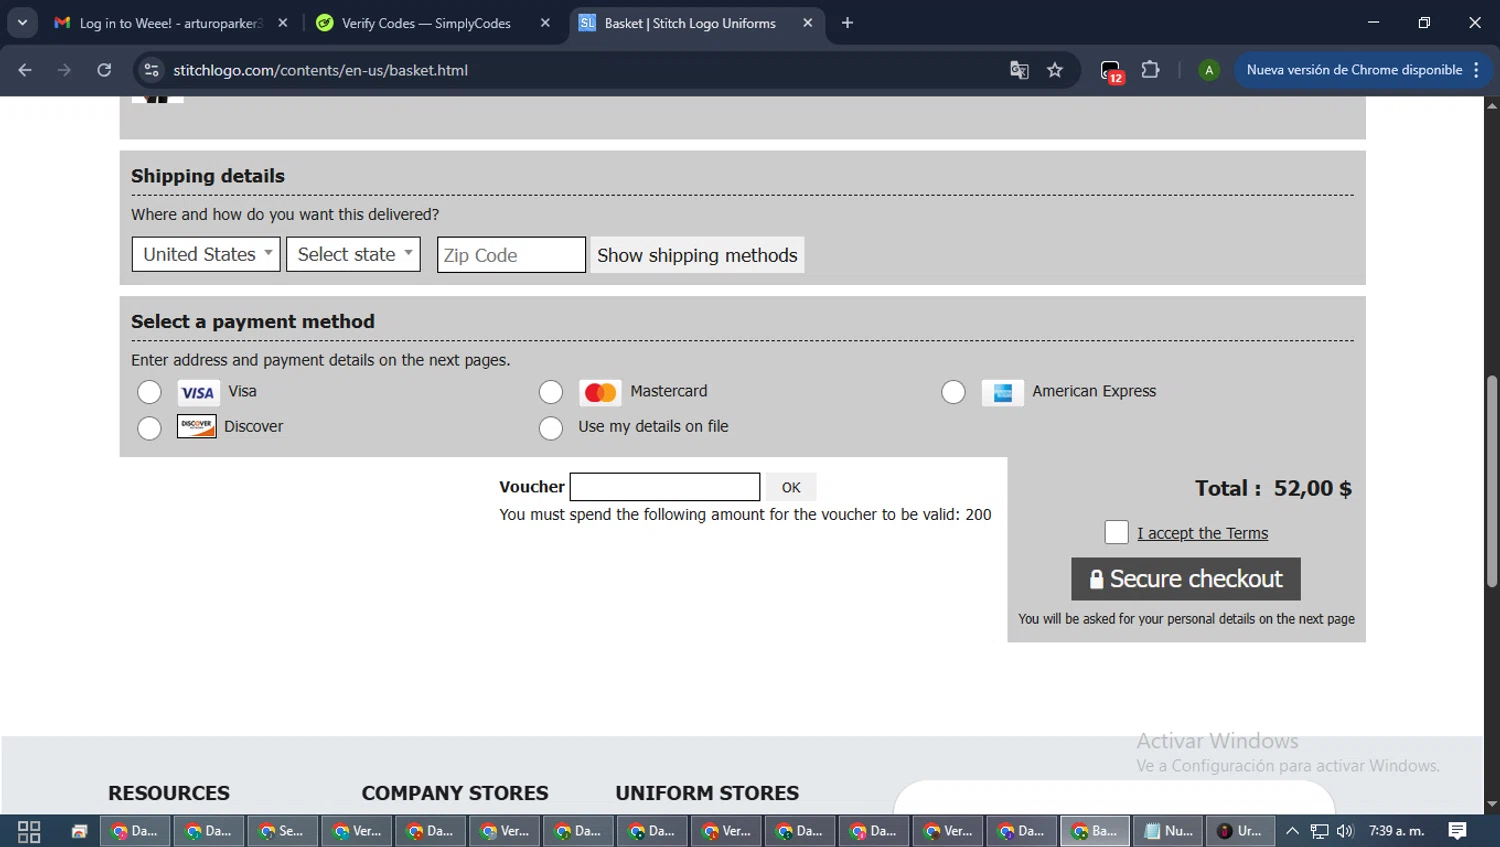
Task: Click the COMPANY STORES footer heading
Action: [455, 793]
